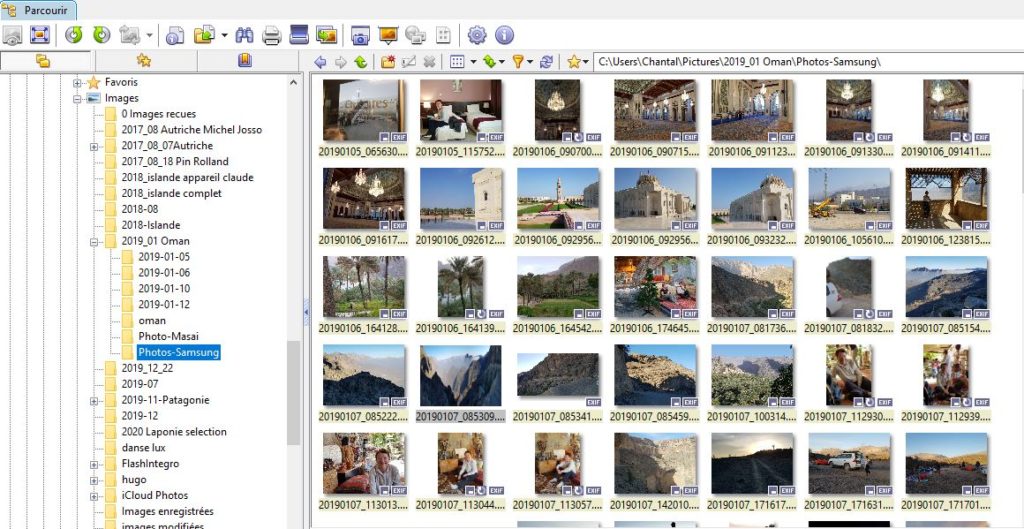This screenshot has width=1024, height=529.
Task: Click the printer icon to print
Action: (x=271, y=35)
